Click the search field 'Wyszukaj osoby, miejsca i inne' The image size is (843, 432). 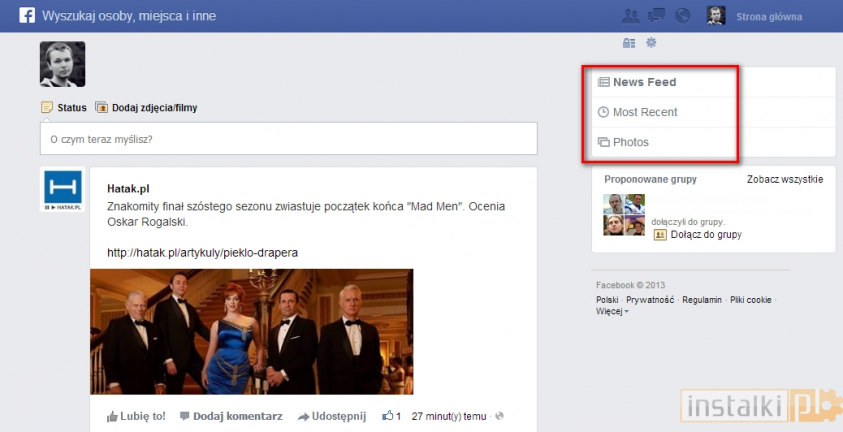point(129,16)
